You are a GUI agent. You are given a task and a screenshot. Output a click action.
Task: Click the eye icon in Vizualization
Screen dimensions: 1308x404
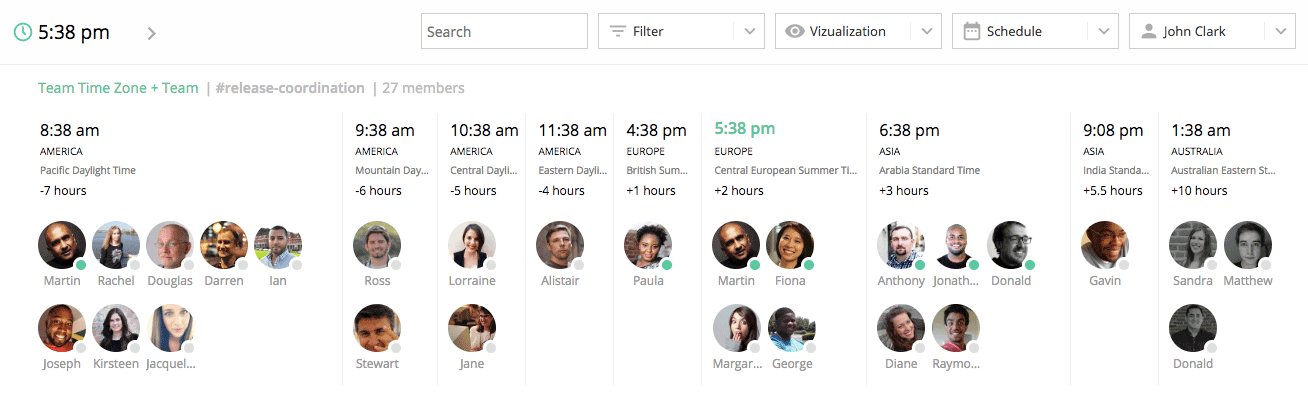(795, 31)
